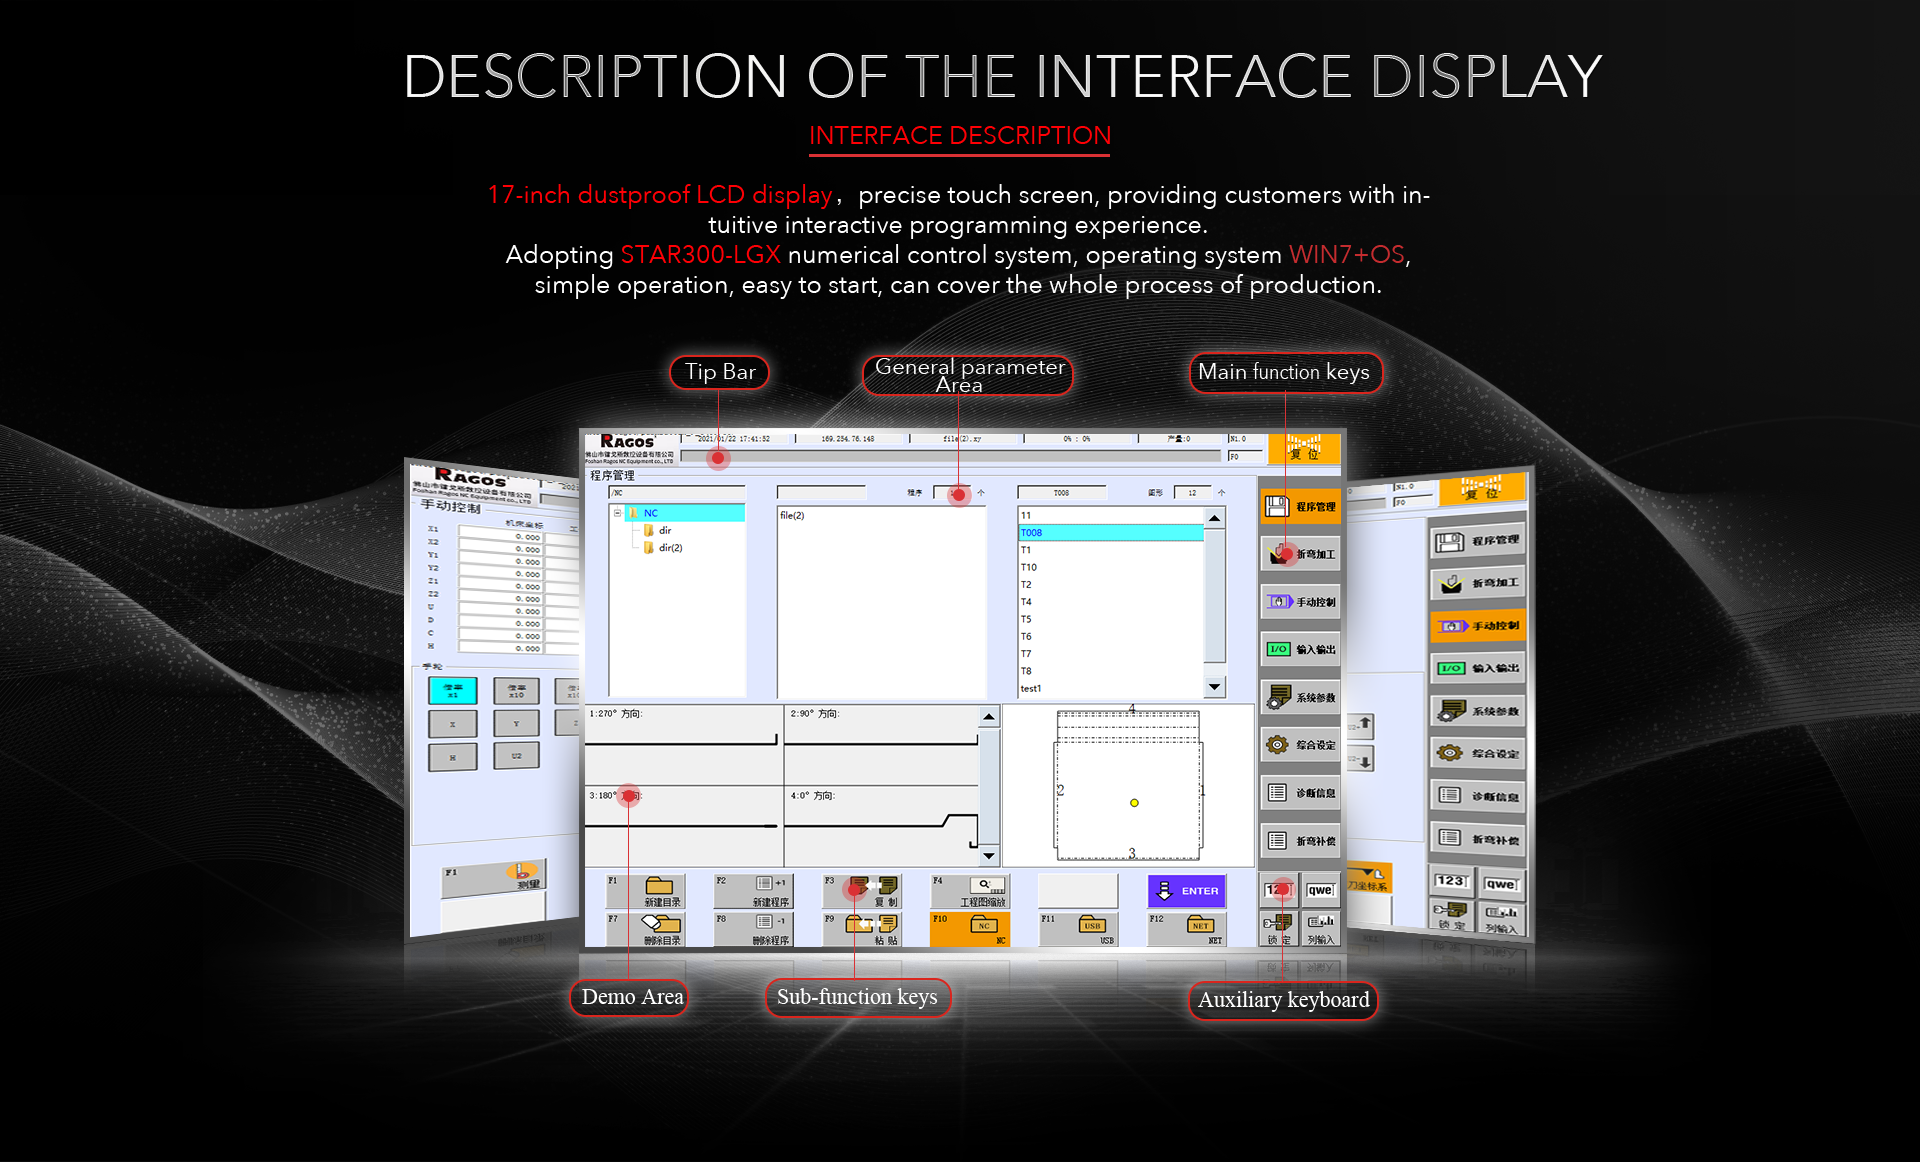The image size is (1920, 1162).
Task: Select the 综合设定 (General Settings) icon
Action: coord(1310,748)
